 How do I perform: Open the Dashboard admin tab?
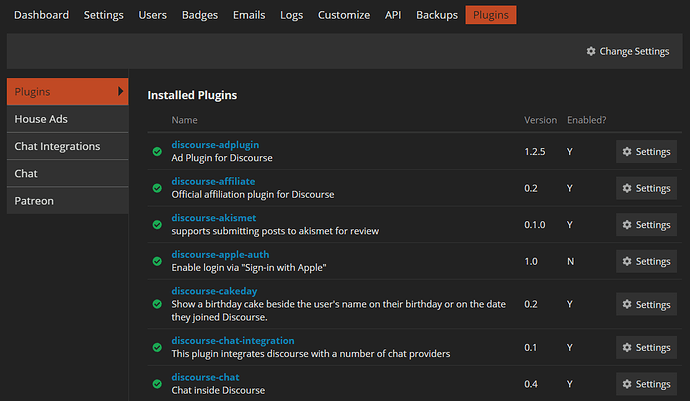tap(41, 15)
